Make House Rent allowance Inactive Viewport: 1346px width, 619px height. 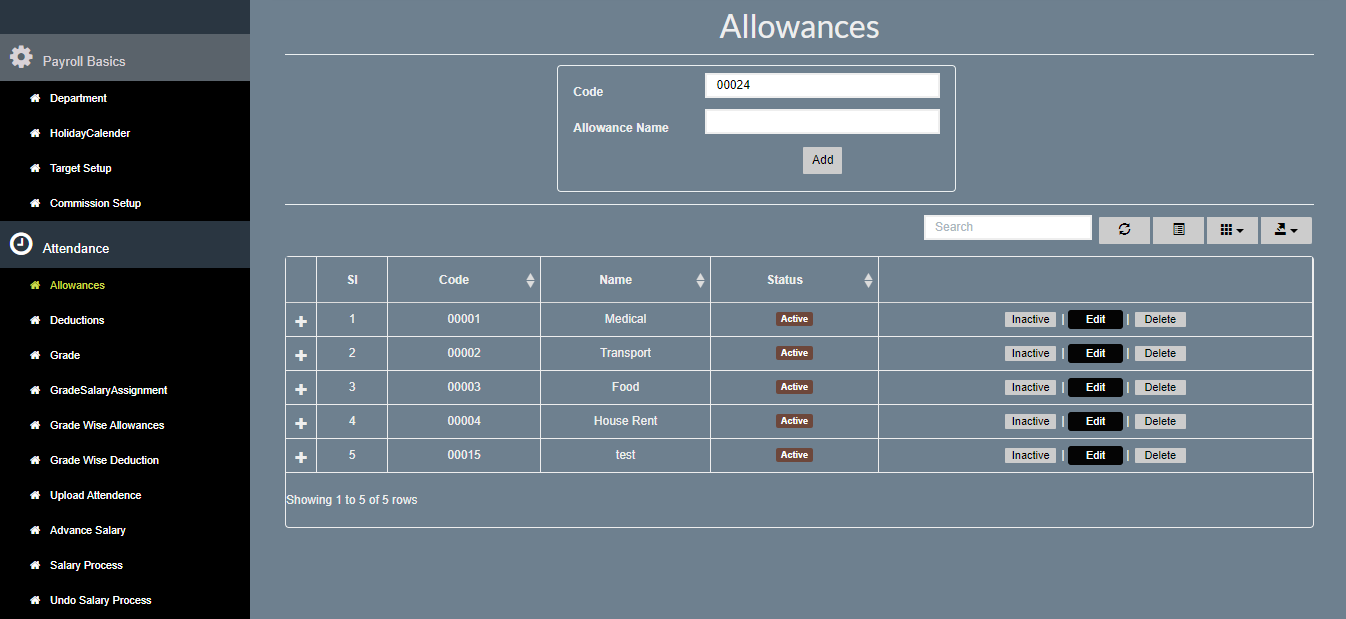tap(1030, 422)
